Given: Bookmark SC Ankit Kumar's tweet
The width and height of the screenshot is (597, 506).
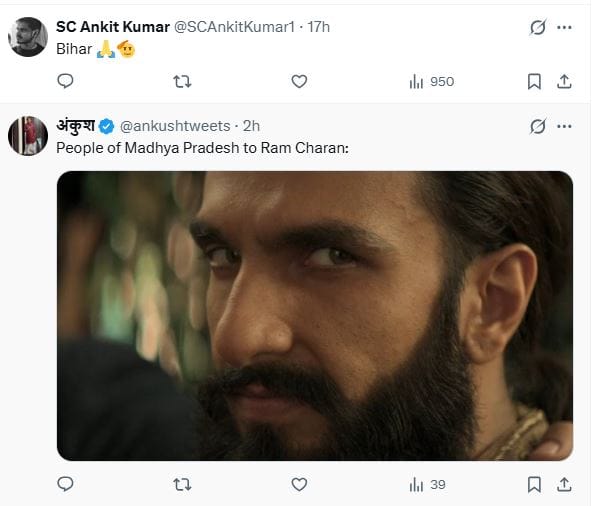Looking at the screenshot, I should click(534, 81).
